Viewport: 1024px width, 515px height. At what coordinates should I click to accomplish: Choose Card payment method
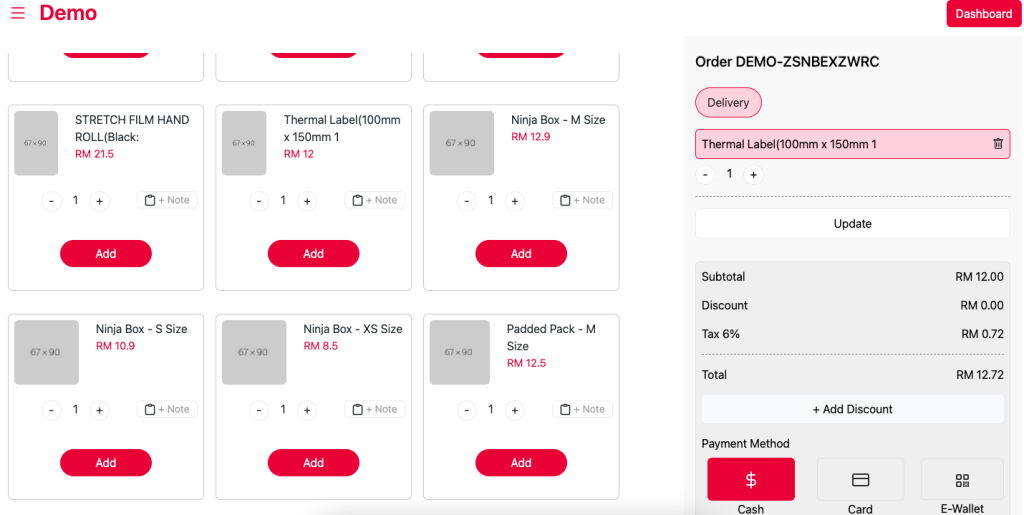[860, 479]
